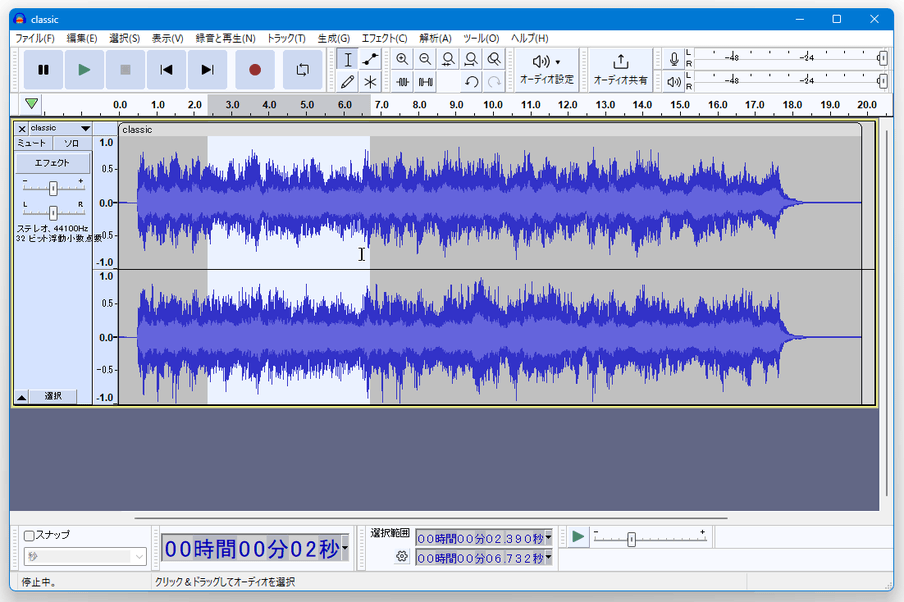Click the track 選択 button
904x602 pixels.
pyautogui.click(x=53, y=397)
